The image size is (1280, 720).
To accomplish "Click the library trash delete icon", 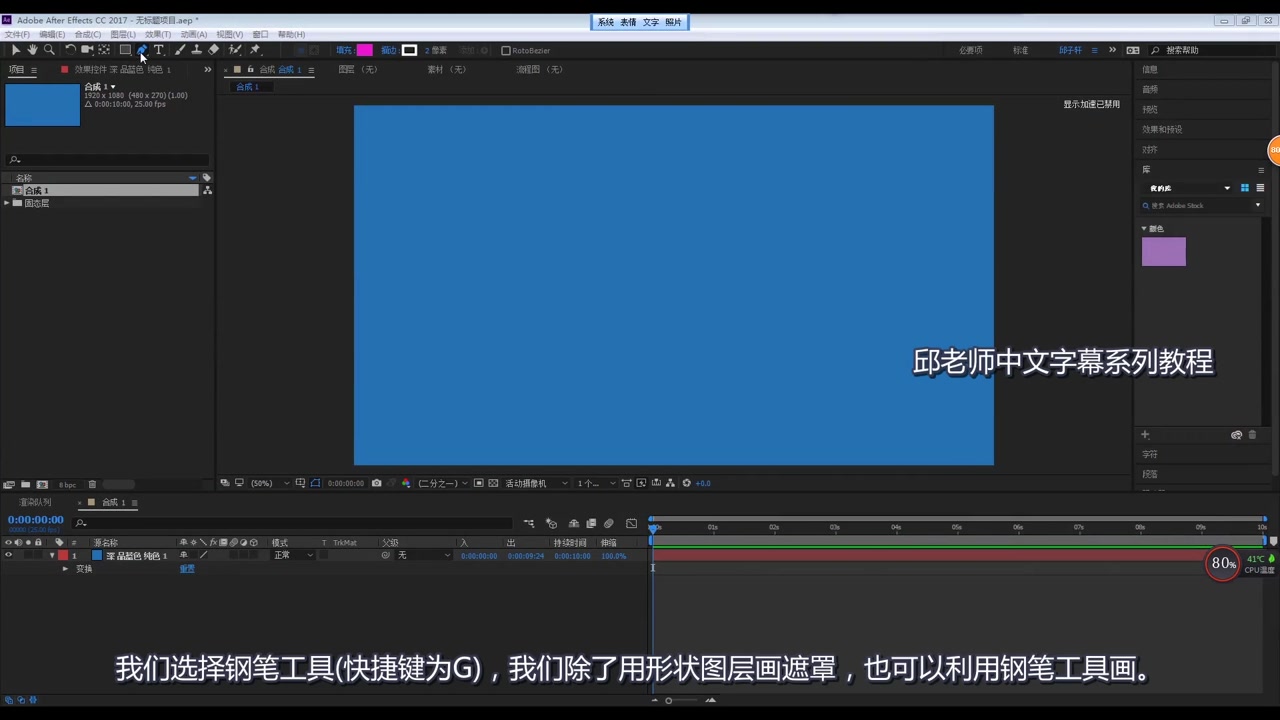I will click(1252, 435).
